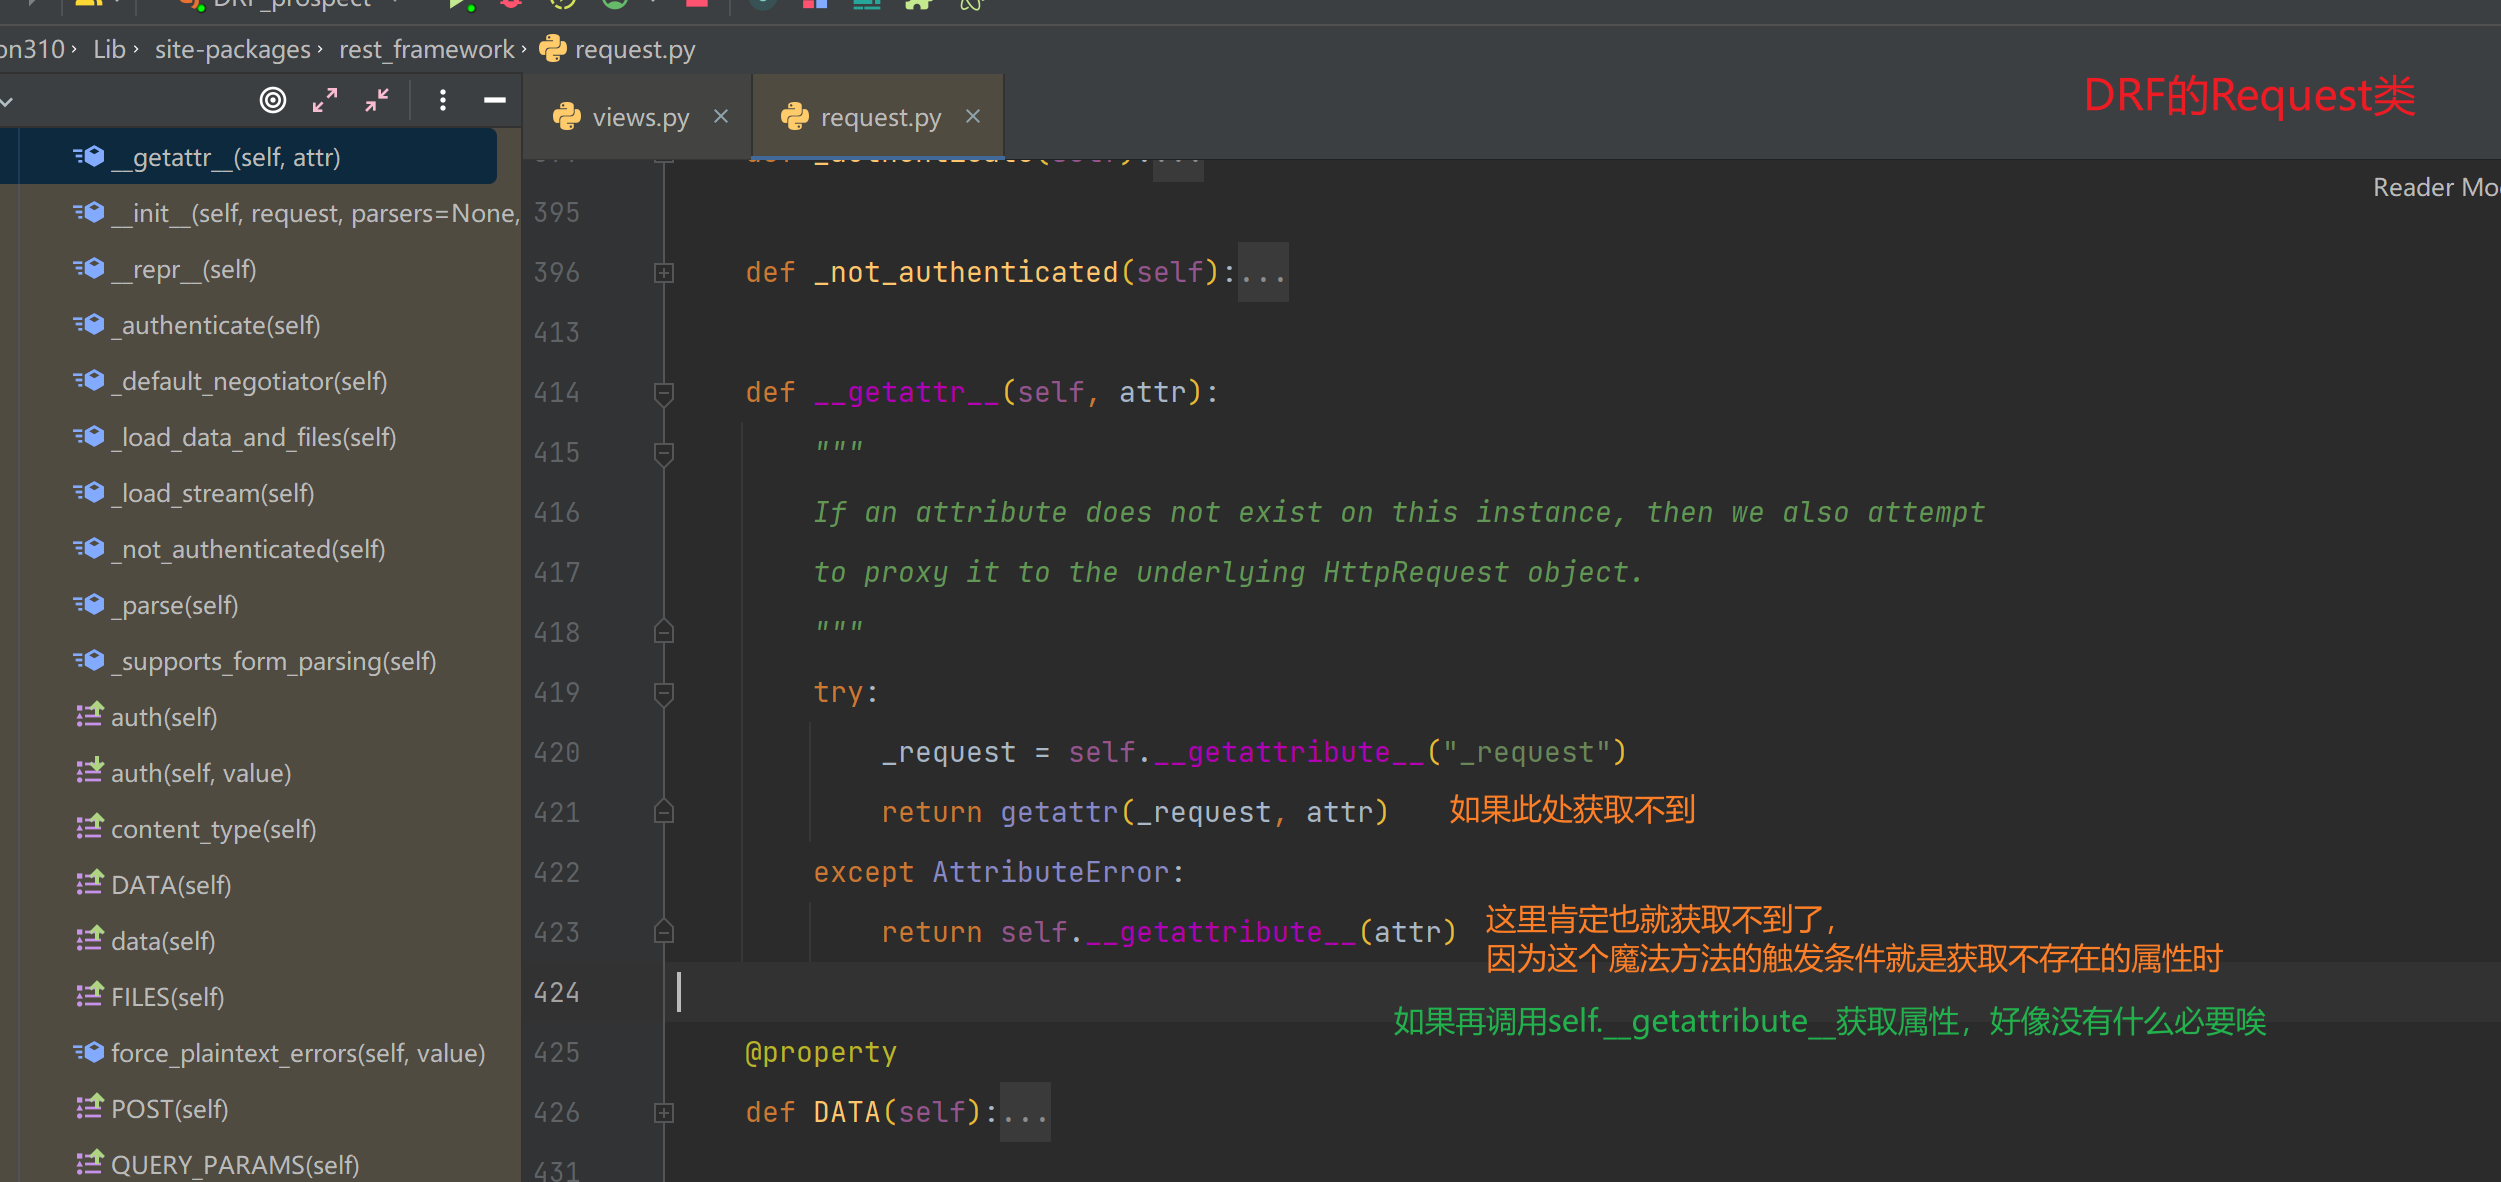Open the site-packages breadcrumb folder
This screenshot has height=1182, width=2501.
[x=232, y=49]
